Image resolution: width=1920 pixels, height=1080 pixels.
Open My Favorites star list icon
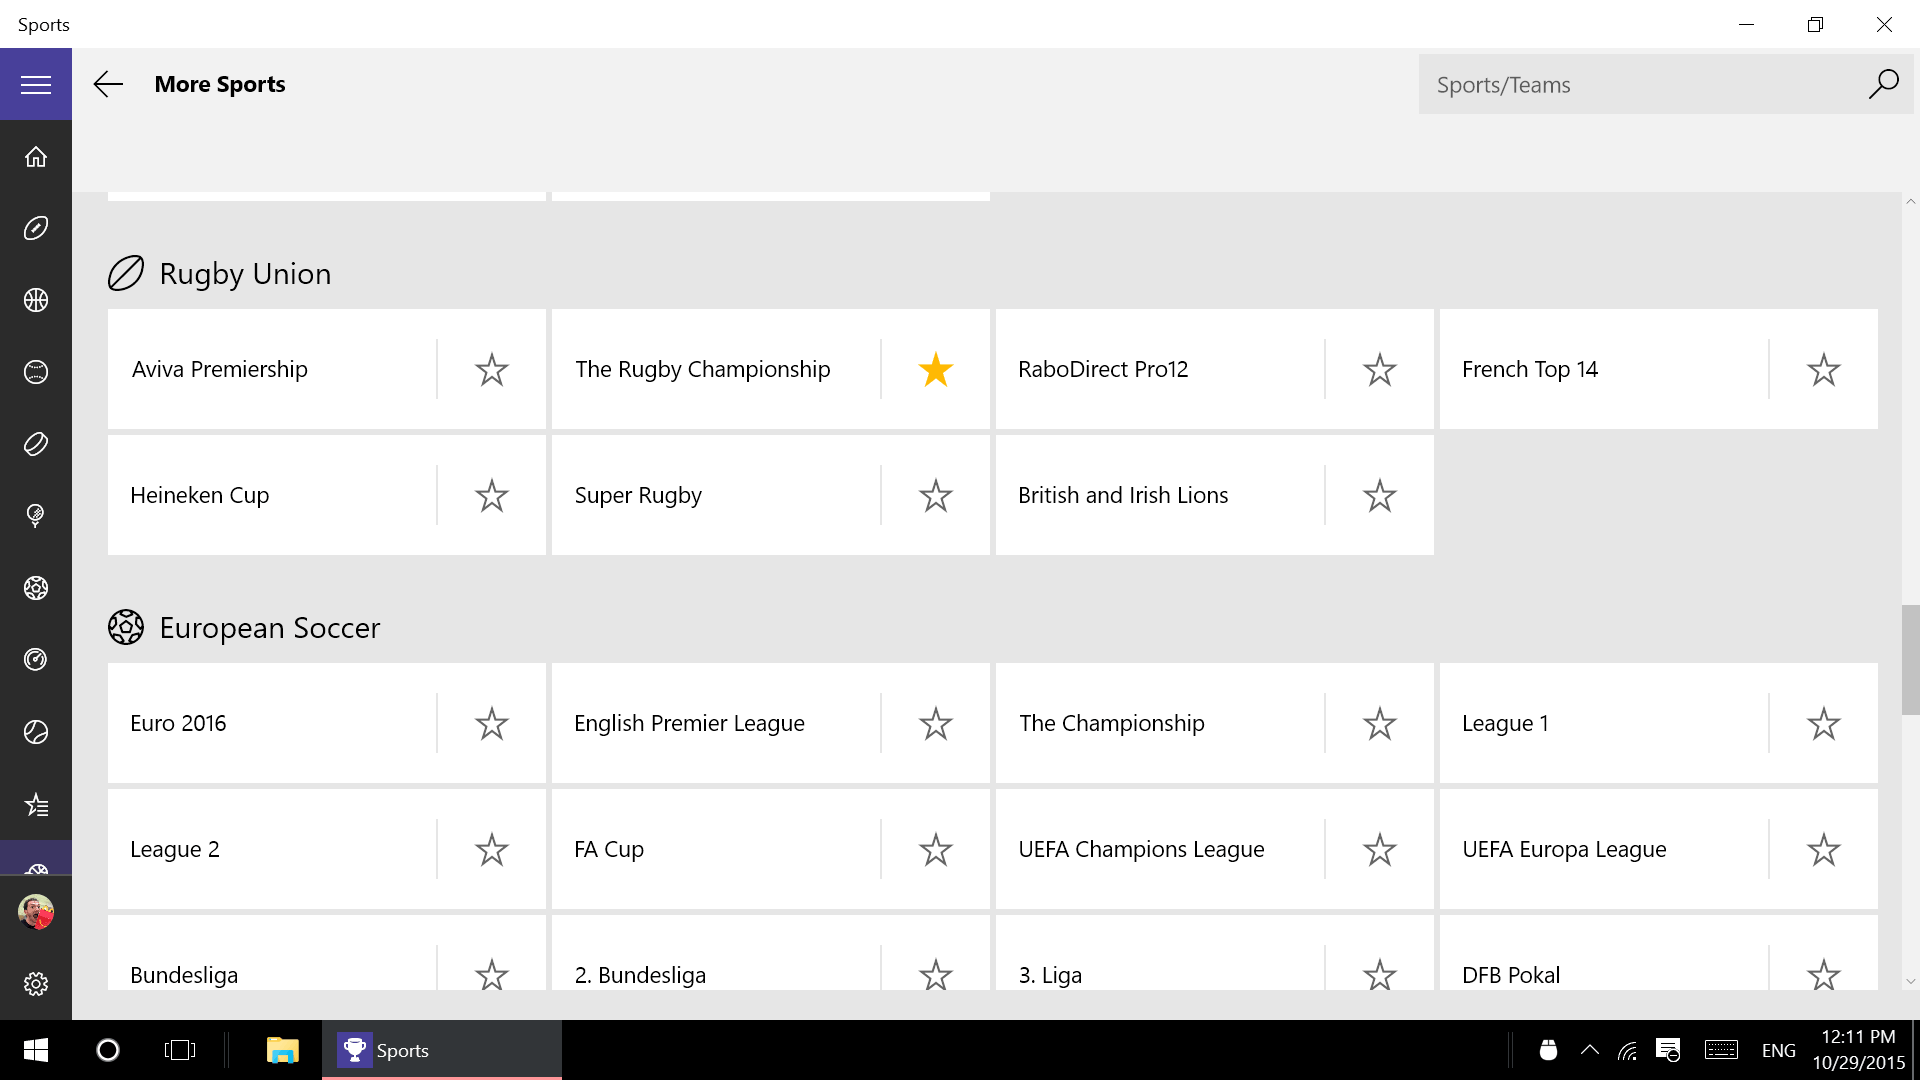36,805
